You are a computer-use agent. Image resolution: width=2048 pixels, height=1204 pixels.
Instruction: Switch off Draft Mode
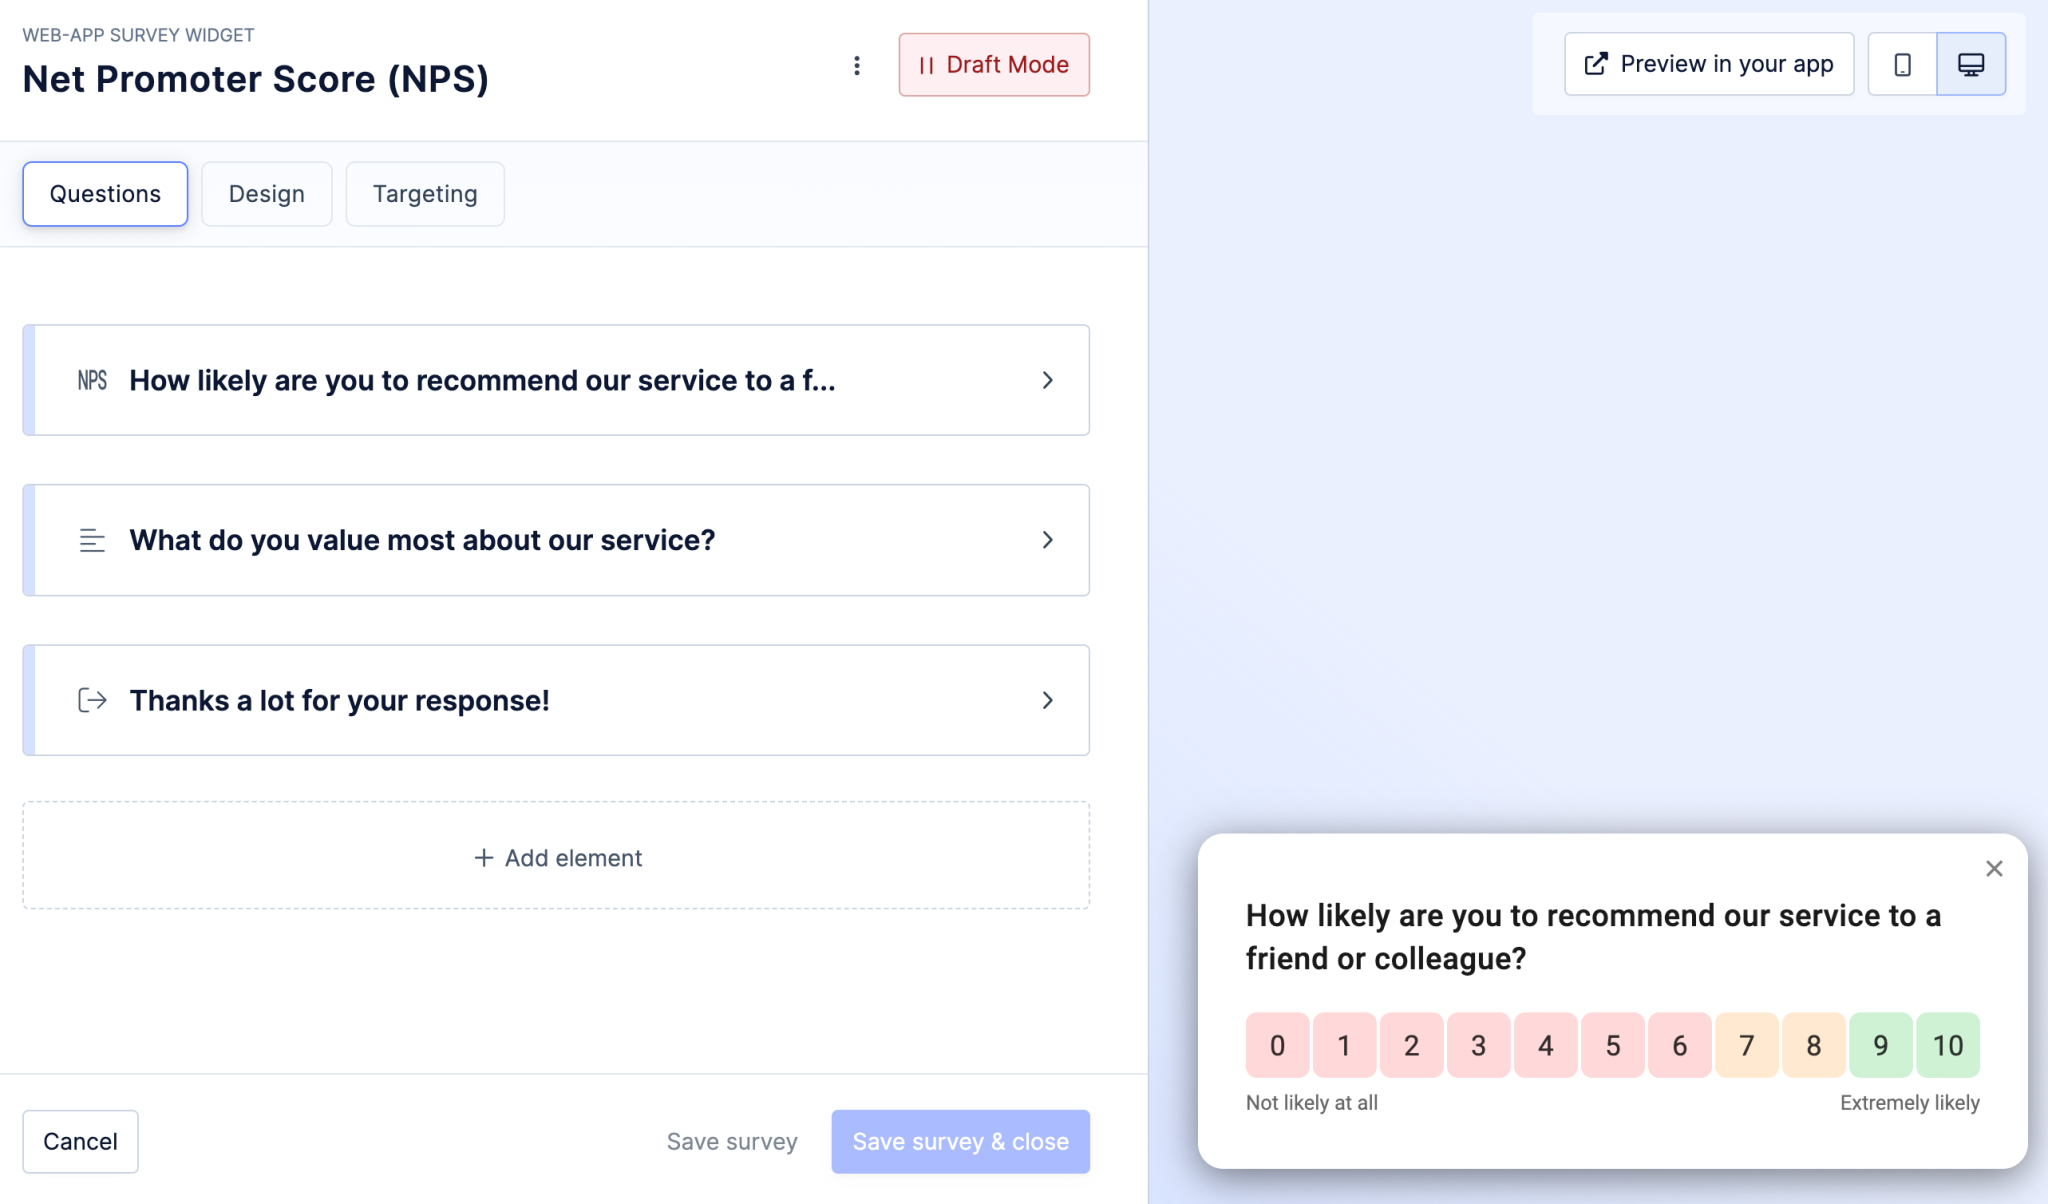click(x=993, y=64)
